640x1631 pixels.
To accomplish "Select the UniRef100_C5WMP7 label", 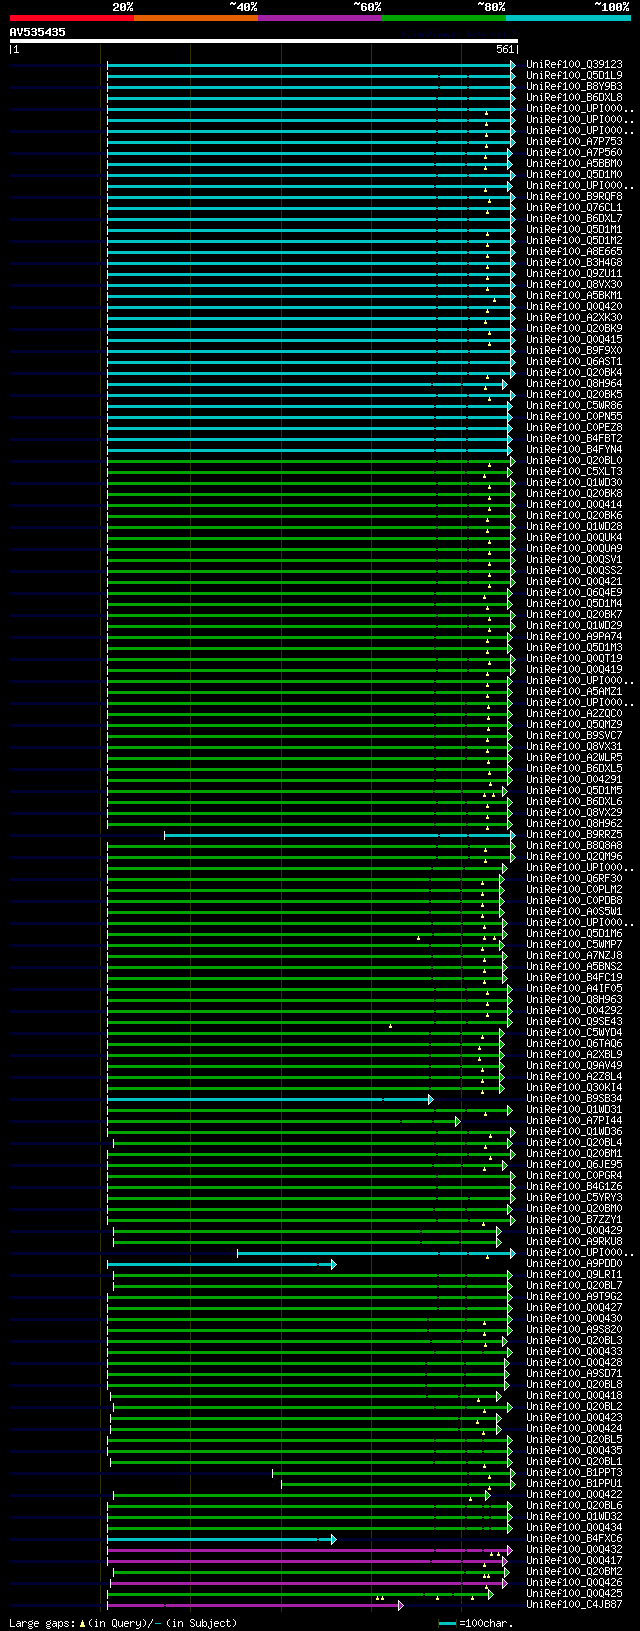I will [574, 945].
